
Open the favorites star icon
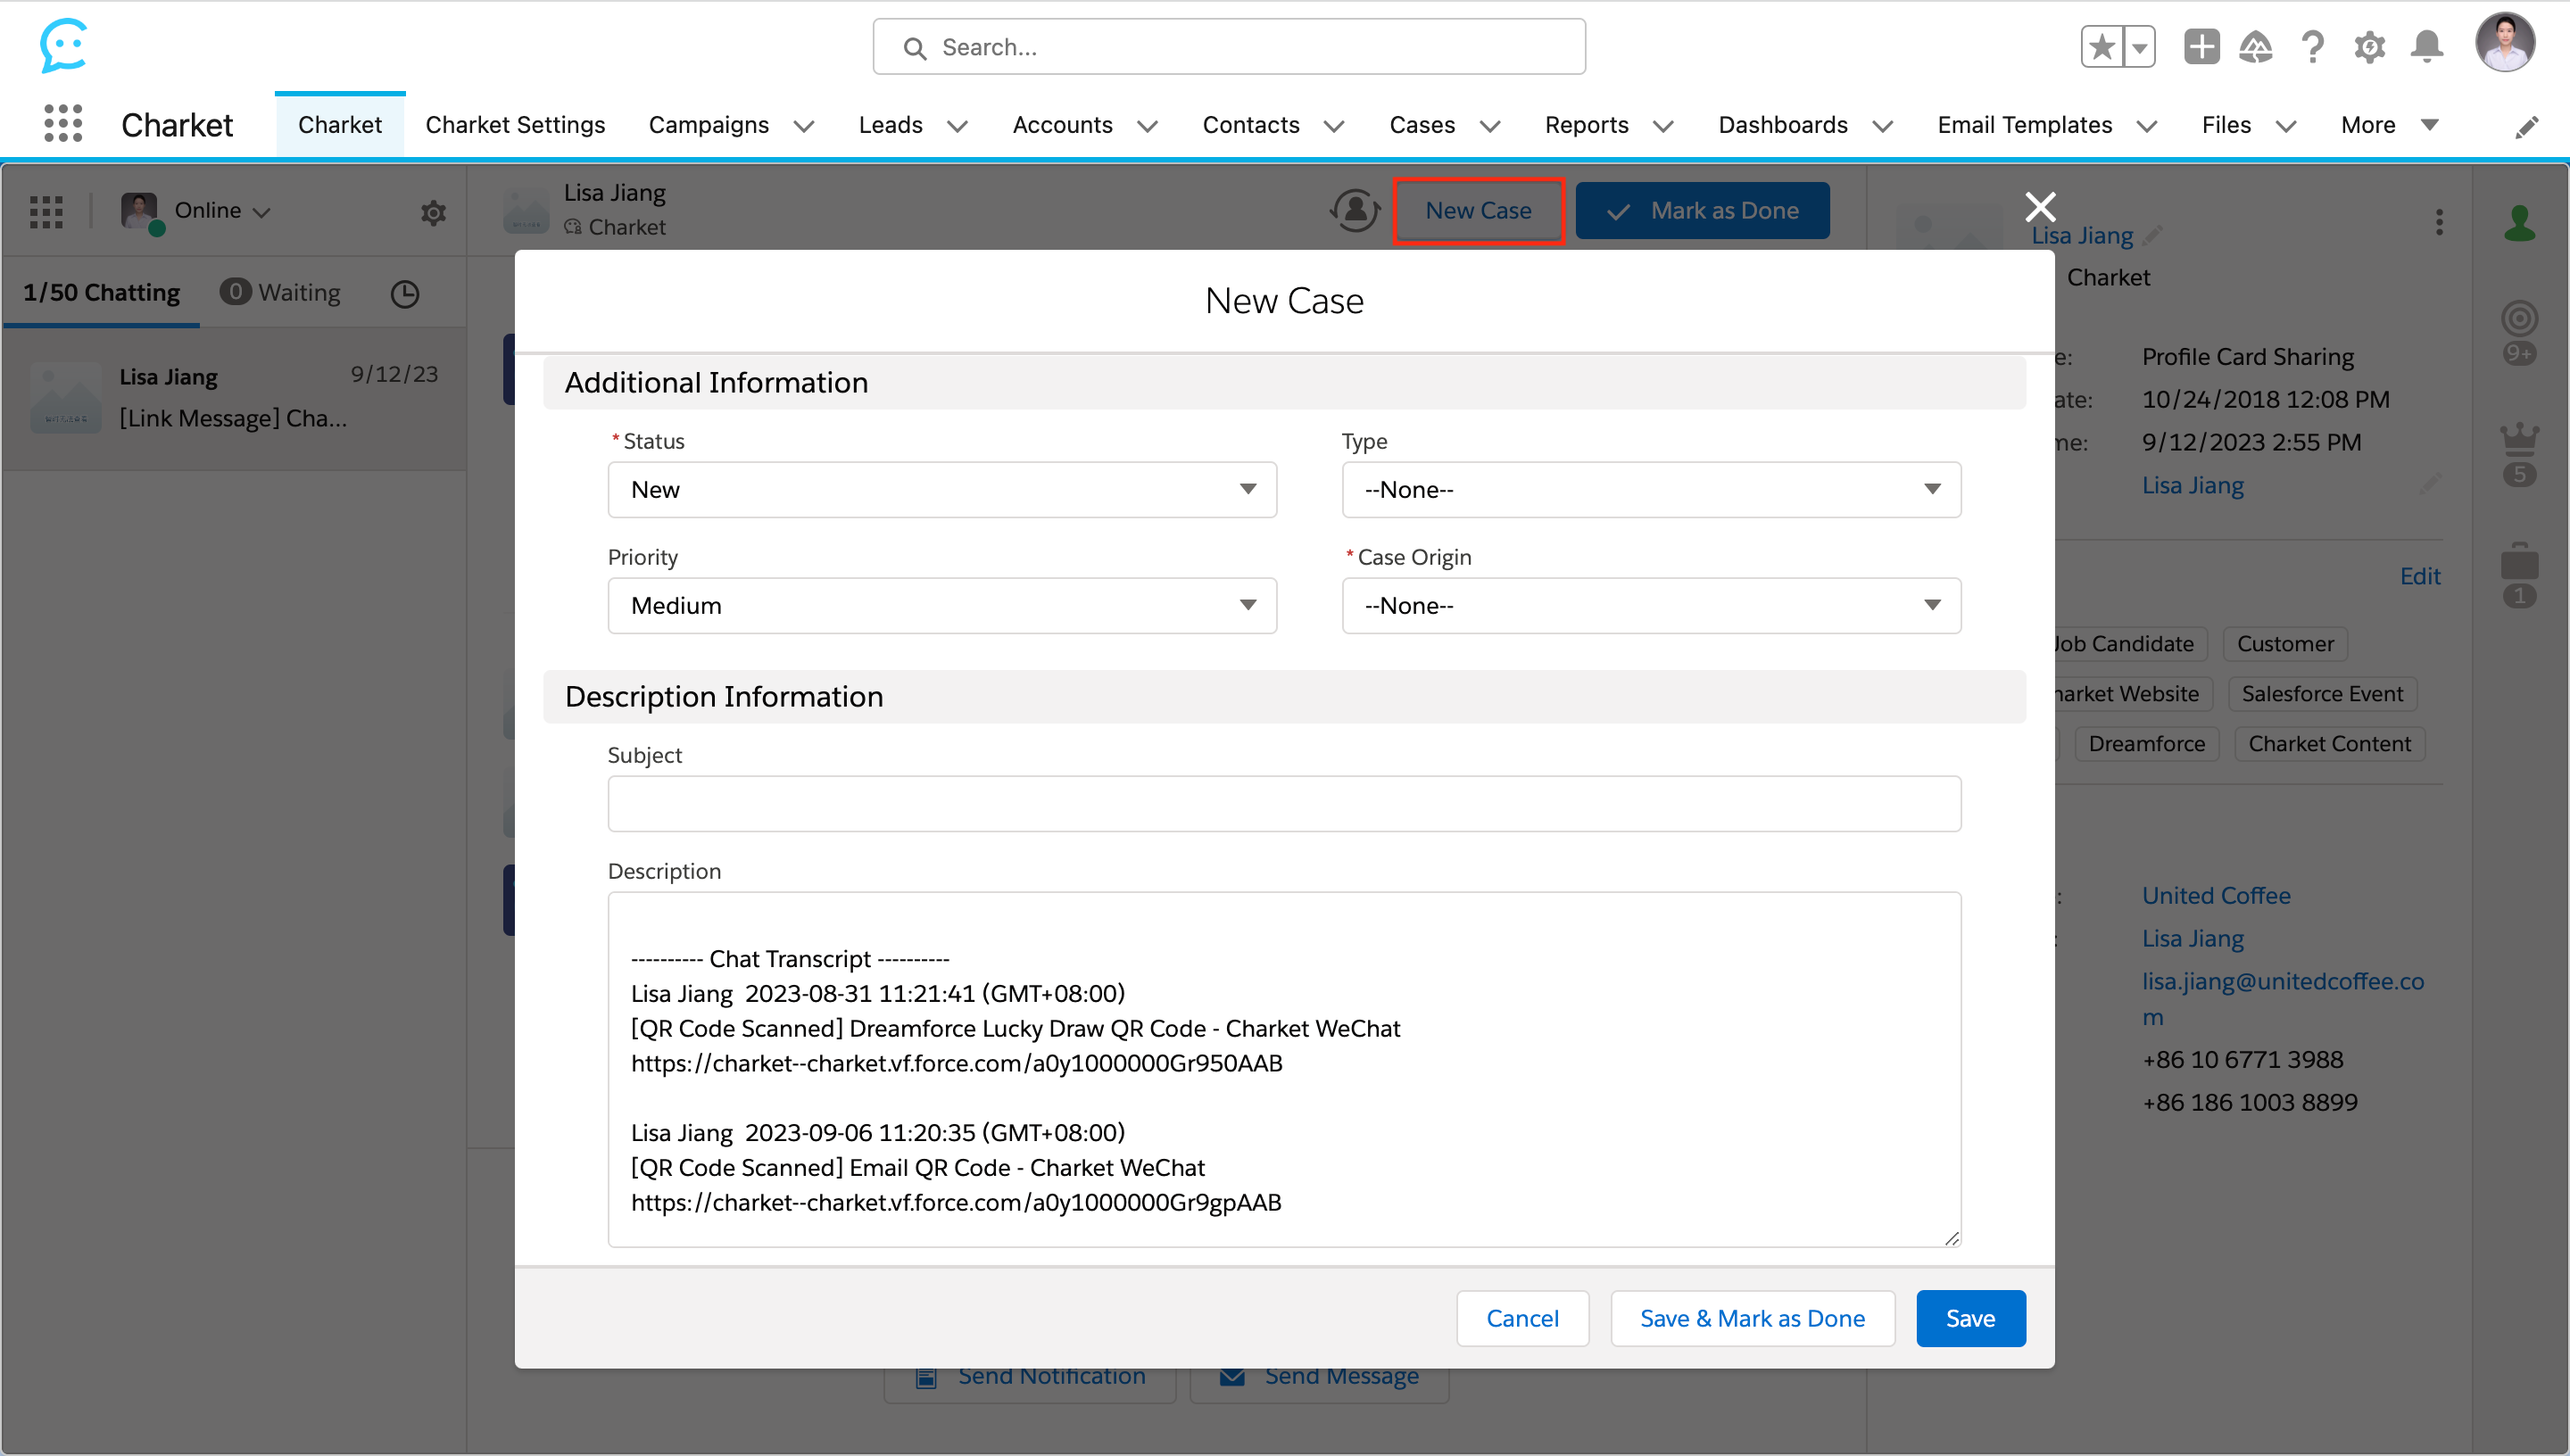(x=2102, y=47)
